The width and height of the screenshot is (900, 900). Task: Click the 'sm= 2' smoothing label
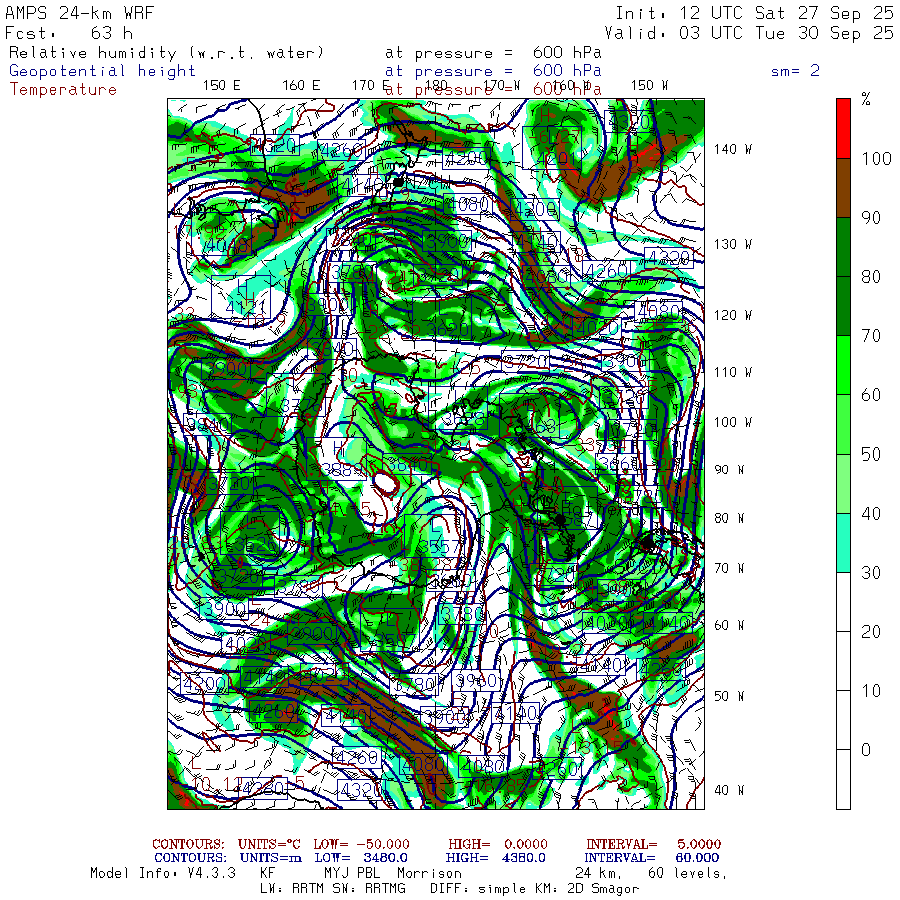click(x=795, y=71)
